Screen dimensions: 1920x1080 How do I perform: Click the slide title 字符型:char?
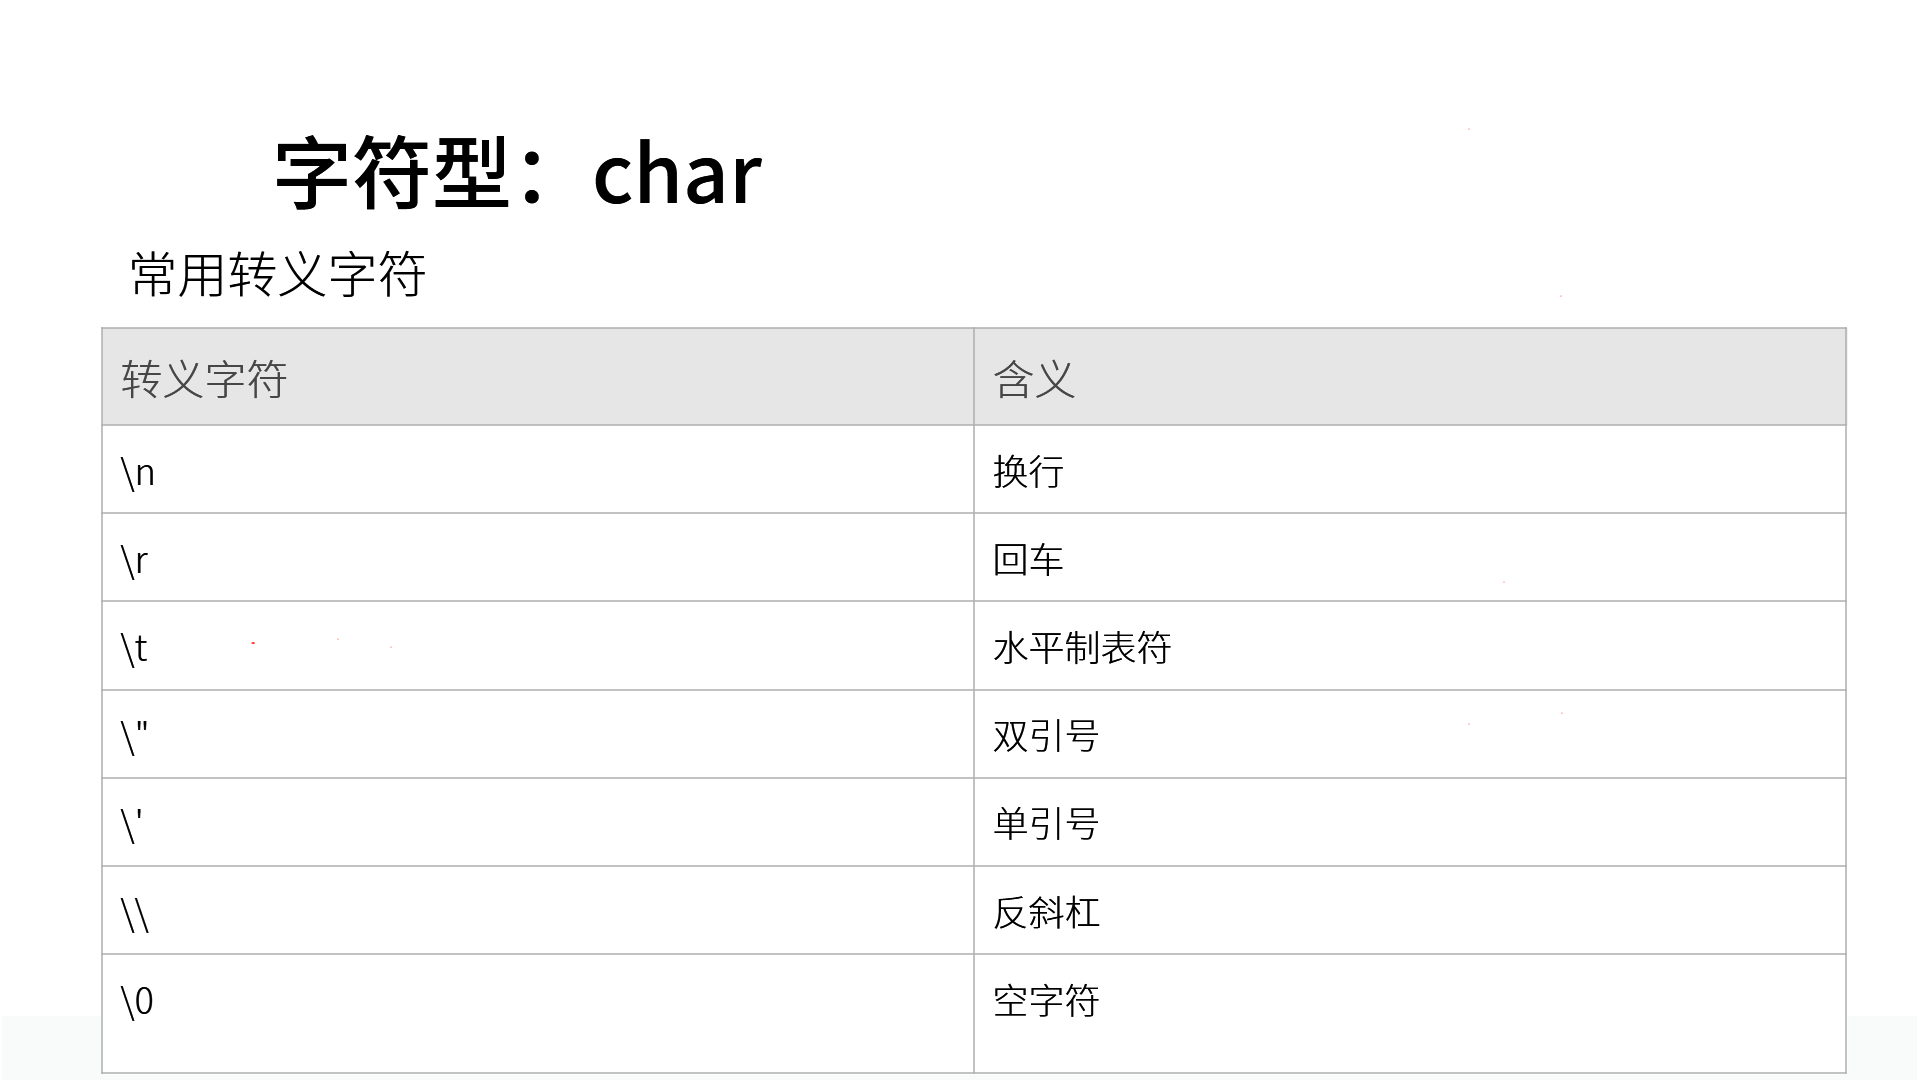tap(518, 174)
